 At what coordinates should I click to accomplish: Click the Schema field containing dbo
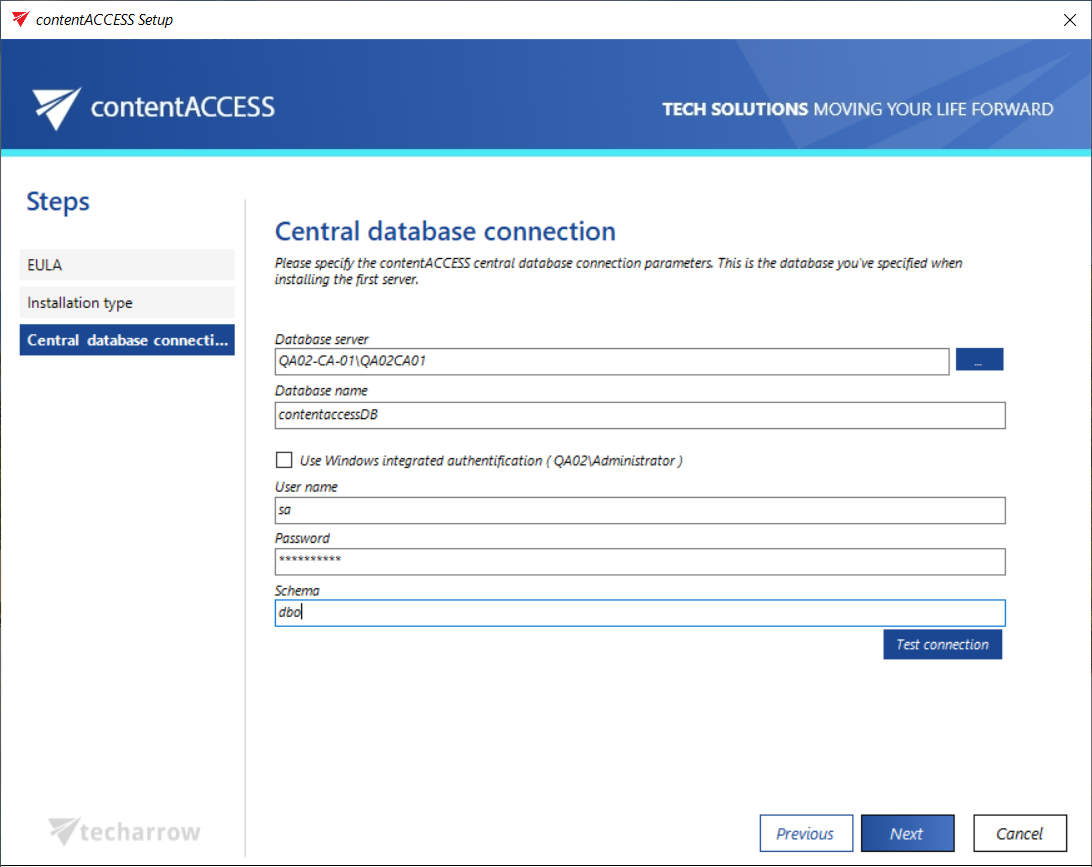click(639, 613)
